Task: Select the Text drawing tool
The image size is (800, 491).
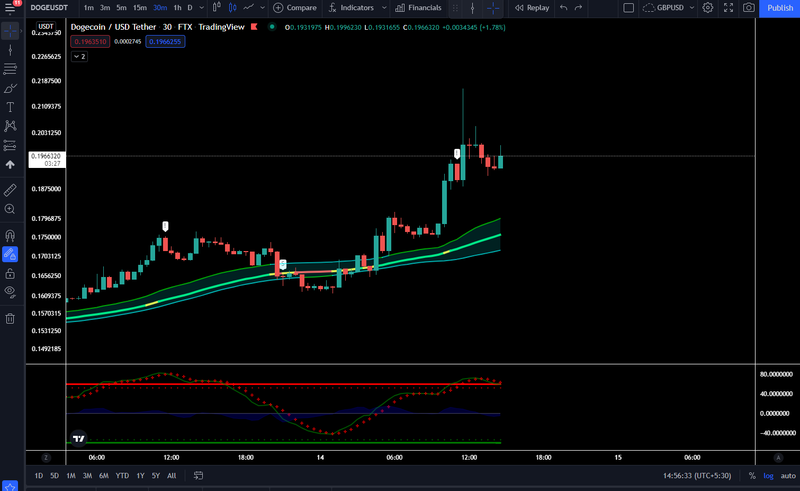Action: point(10,107)
